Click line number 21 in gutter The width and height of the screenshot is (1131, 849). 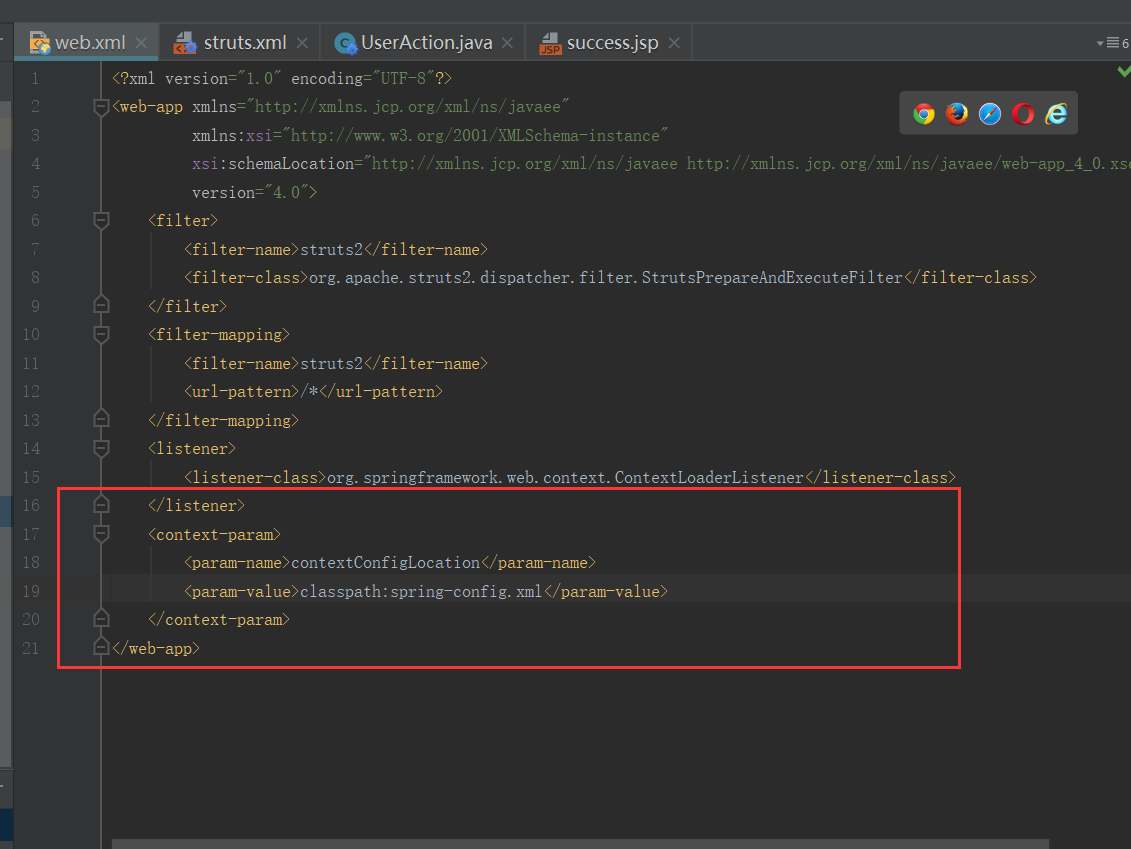coord(31,648)
